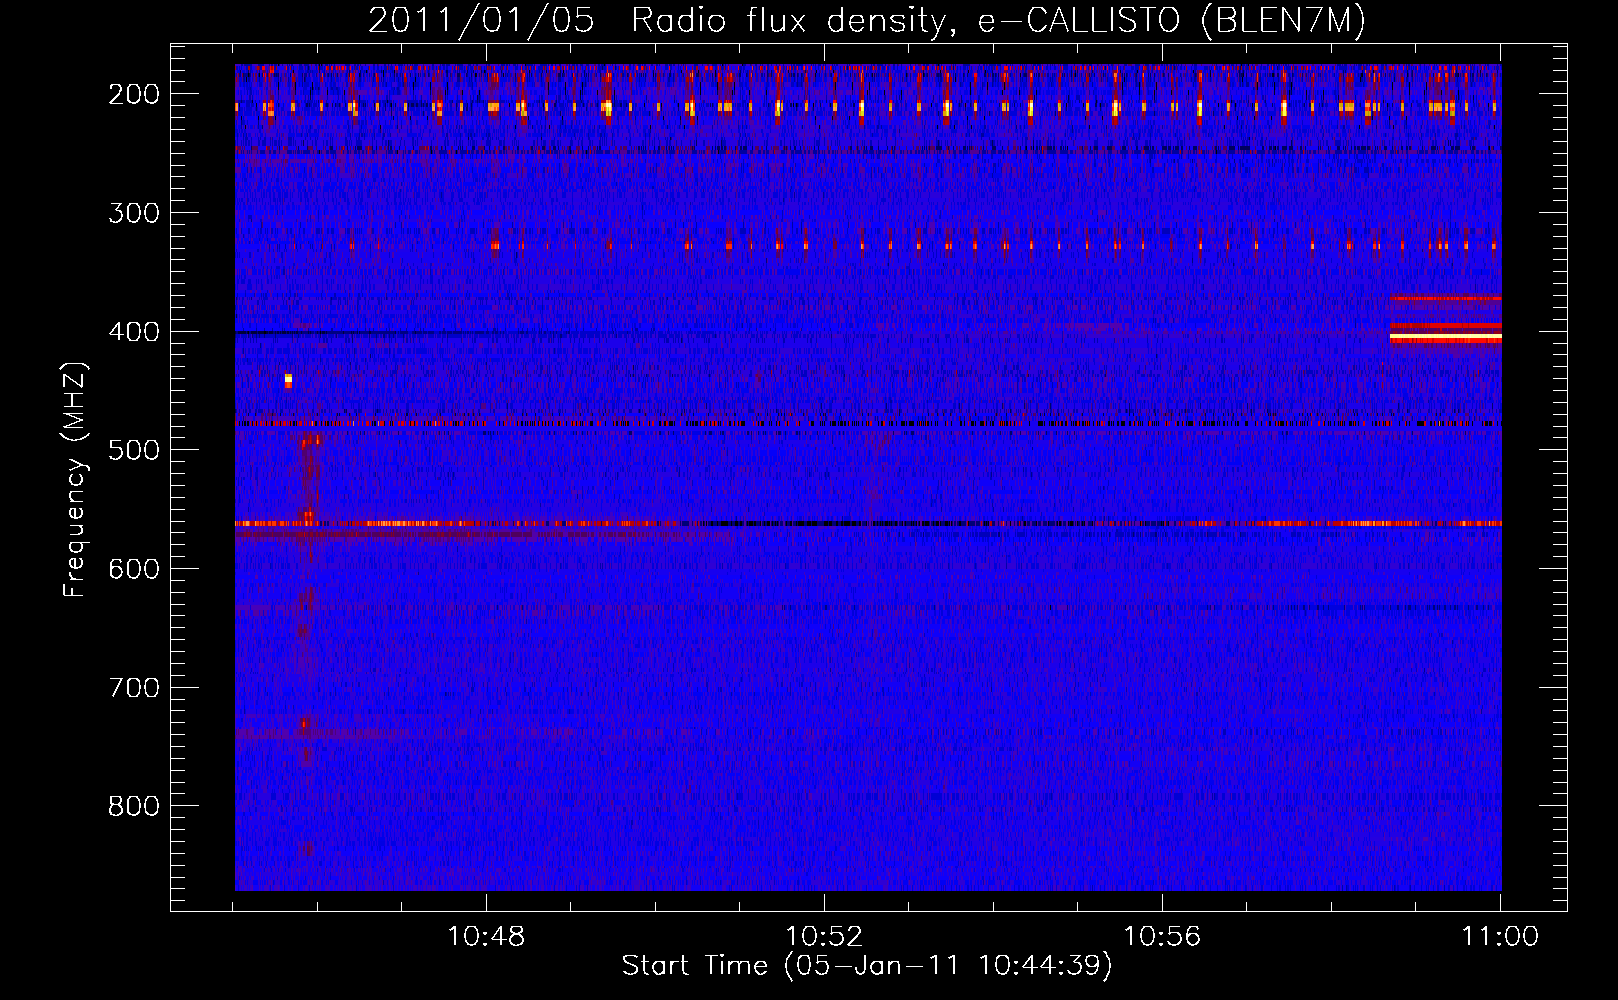This screenshot has height=1000, width=1618.
Task: Click the 11:00 time tick label
Action: click(x=1500, y=937)
